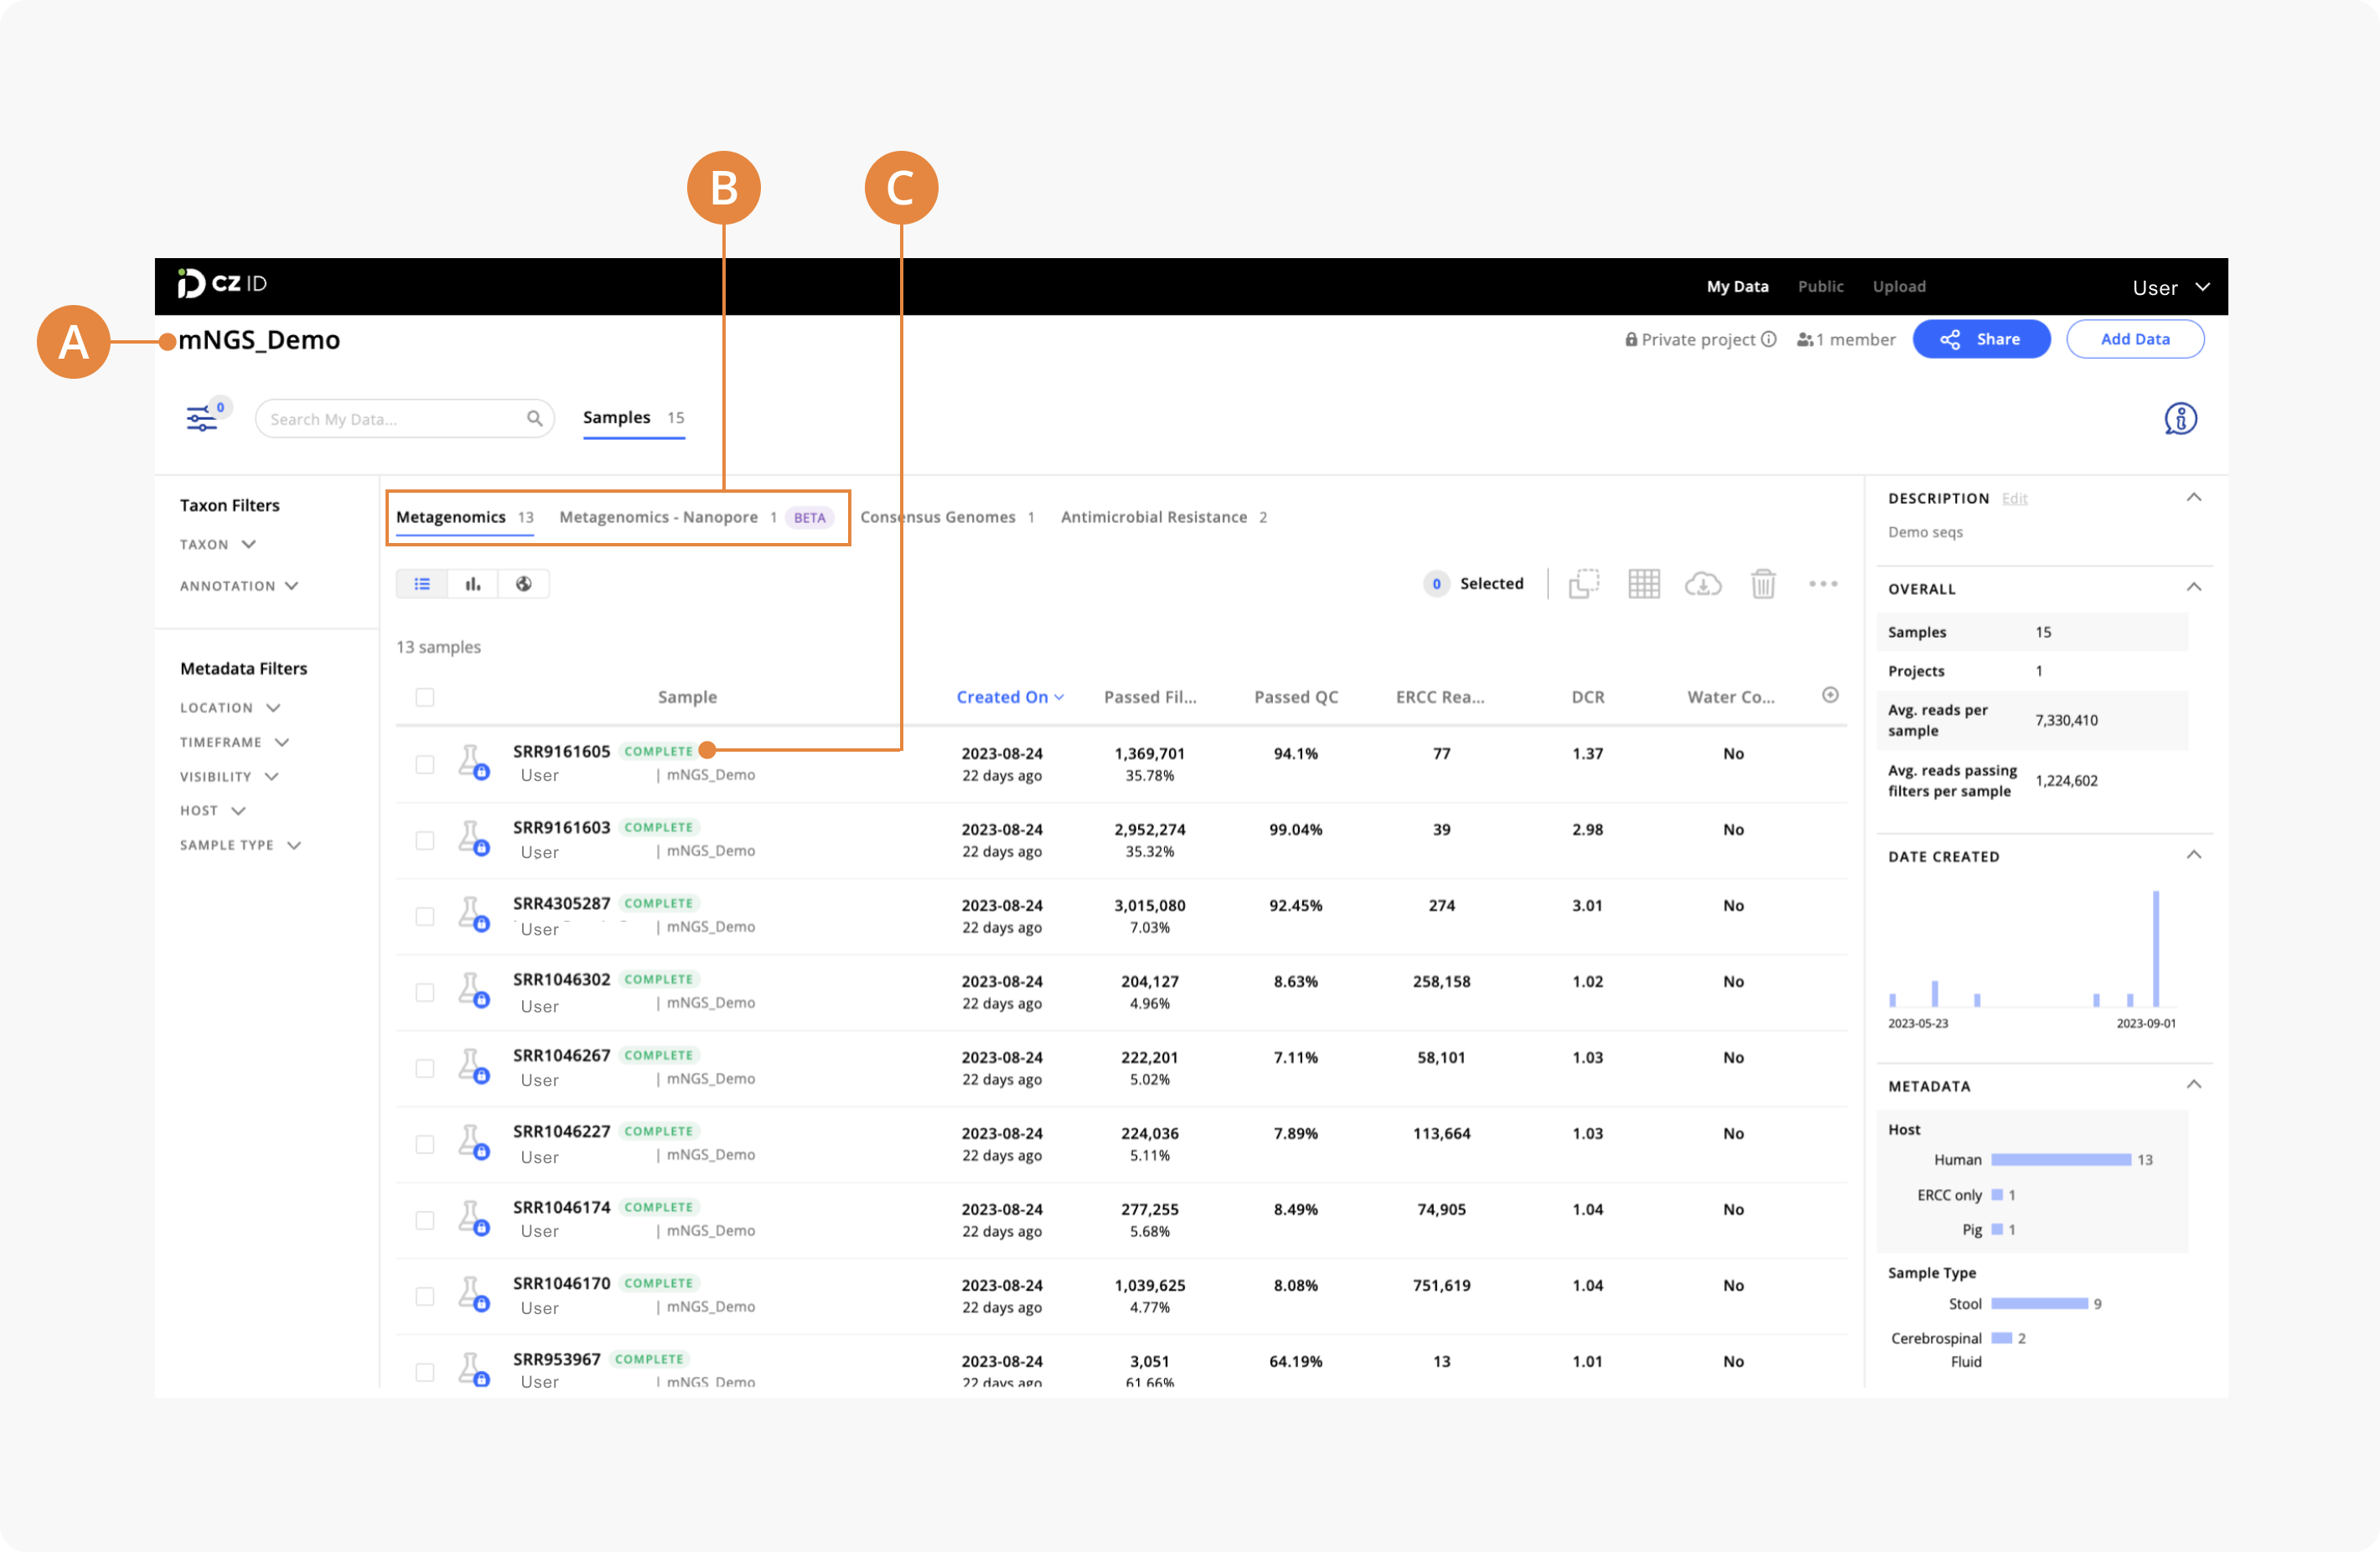Image resolution: width=2380 pixels, height=1552 pixels.
Task: Open the more actions ellipsis
Action: pos(1823,584)
